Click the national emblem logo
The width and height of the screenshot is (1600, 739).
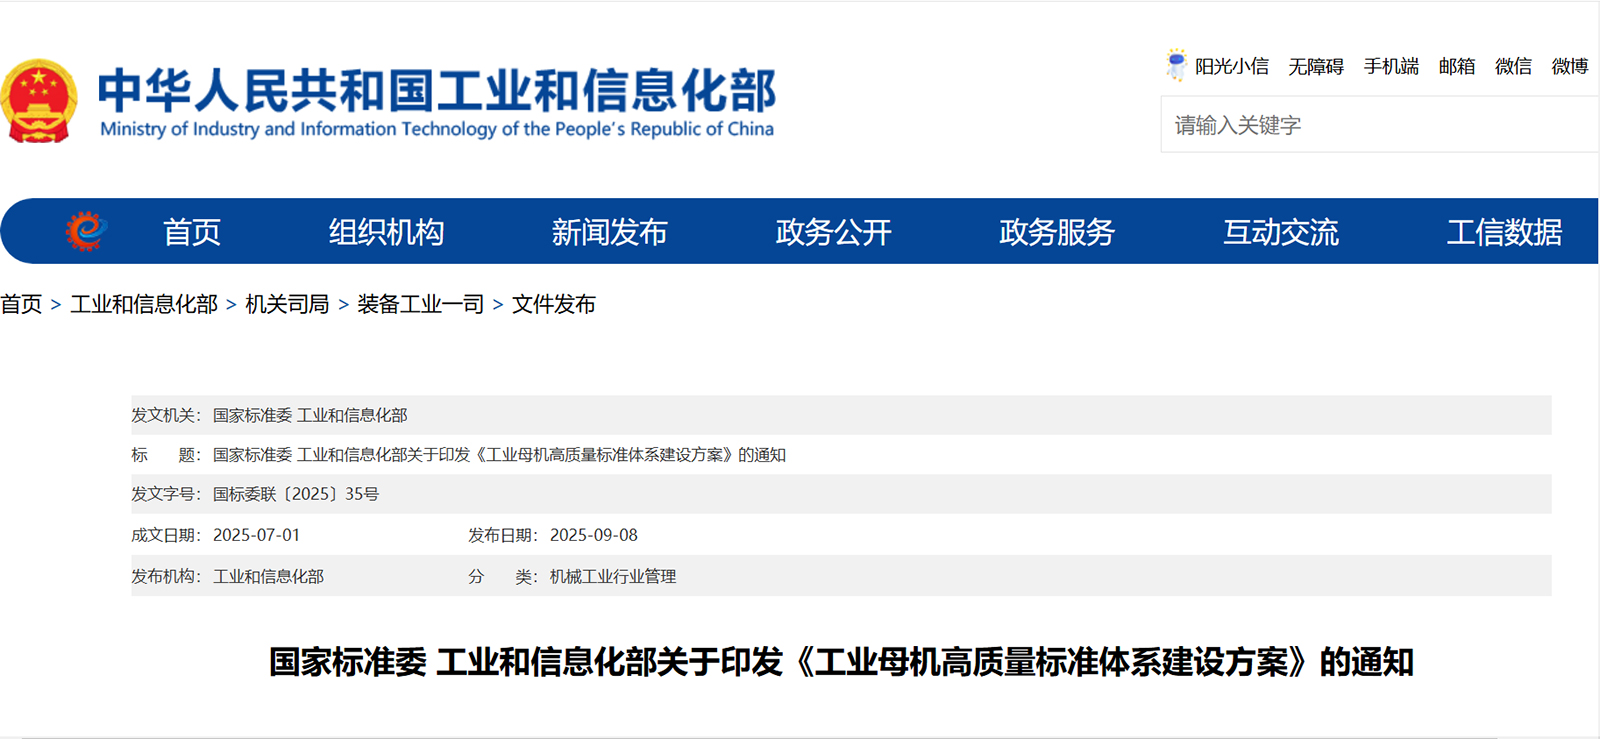point(39,101)
